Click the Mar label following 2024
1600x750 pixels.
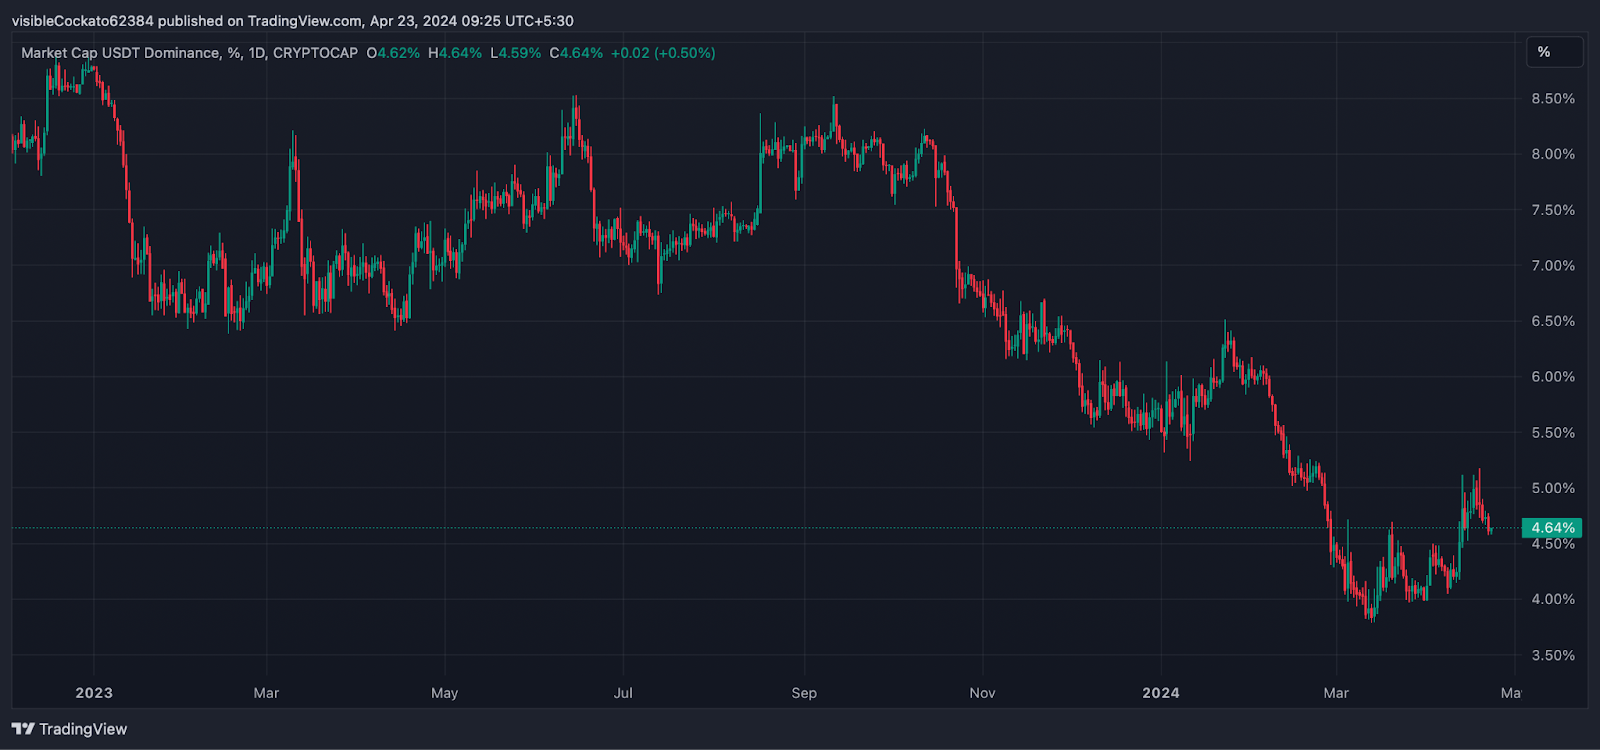[x=1336, y=693]
